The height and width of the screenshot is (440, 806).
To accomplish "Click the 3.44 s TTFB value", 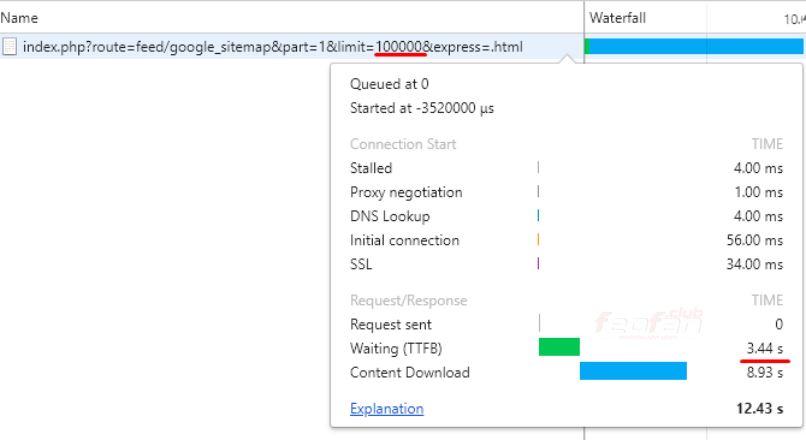I will click(x=765, y=348).
